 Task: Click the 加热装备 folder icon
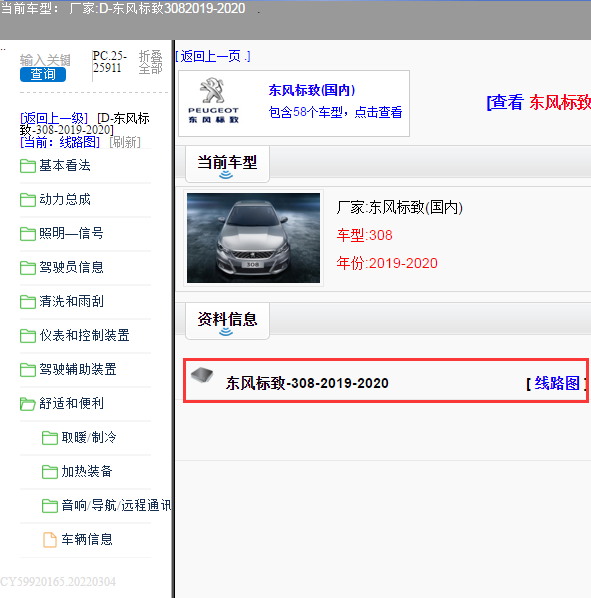tap(50, 471)
